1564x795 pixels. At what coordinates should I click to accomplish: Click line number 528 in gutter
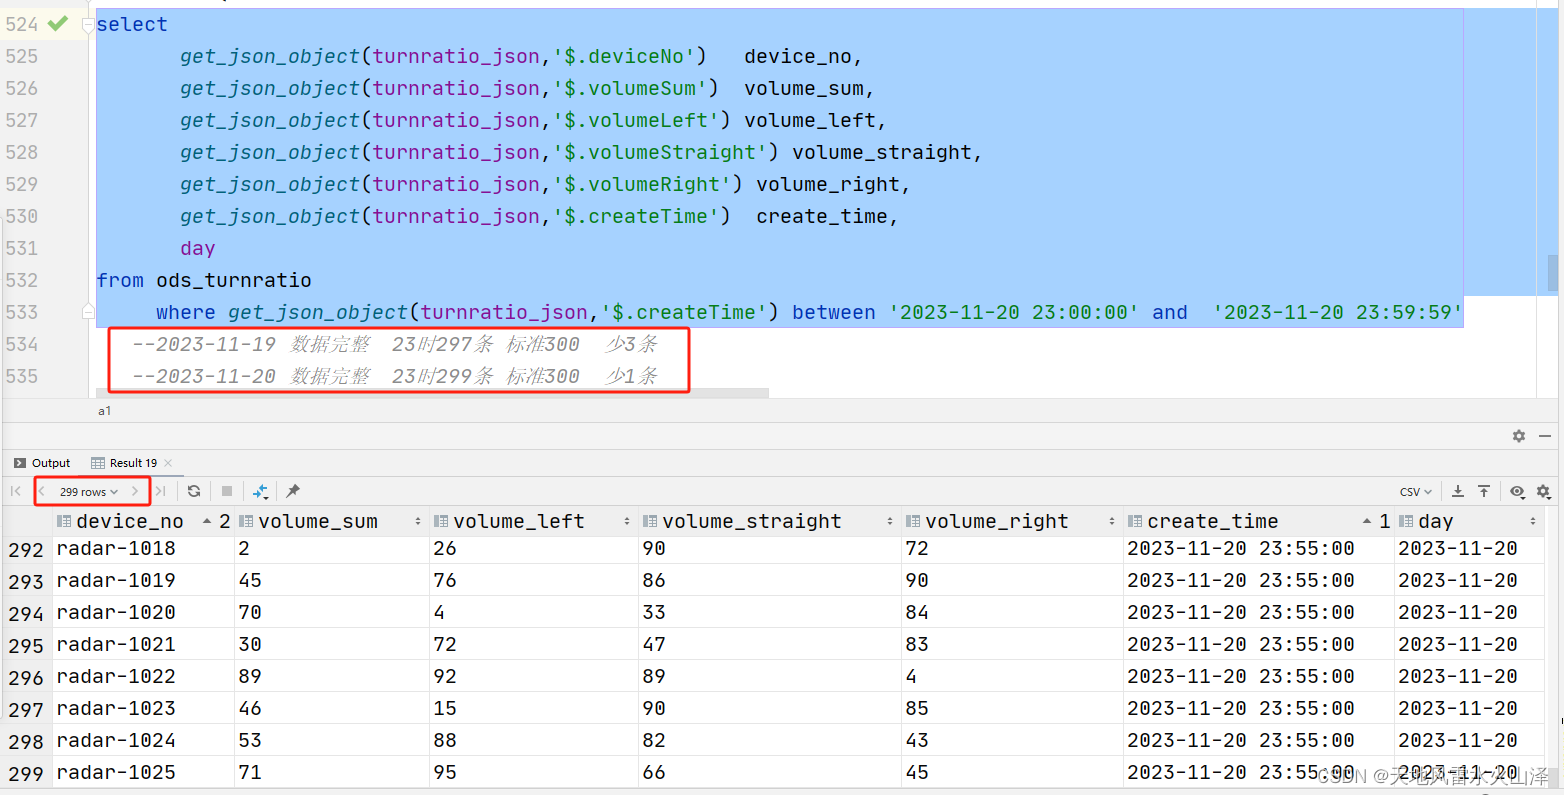pyautogui.click(x=22, y=152)
